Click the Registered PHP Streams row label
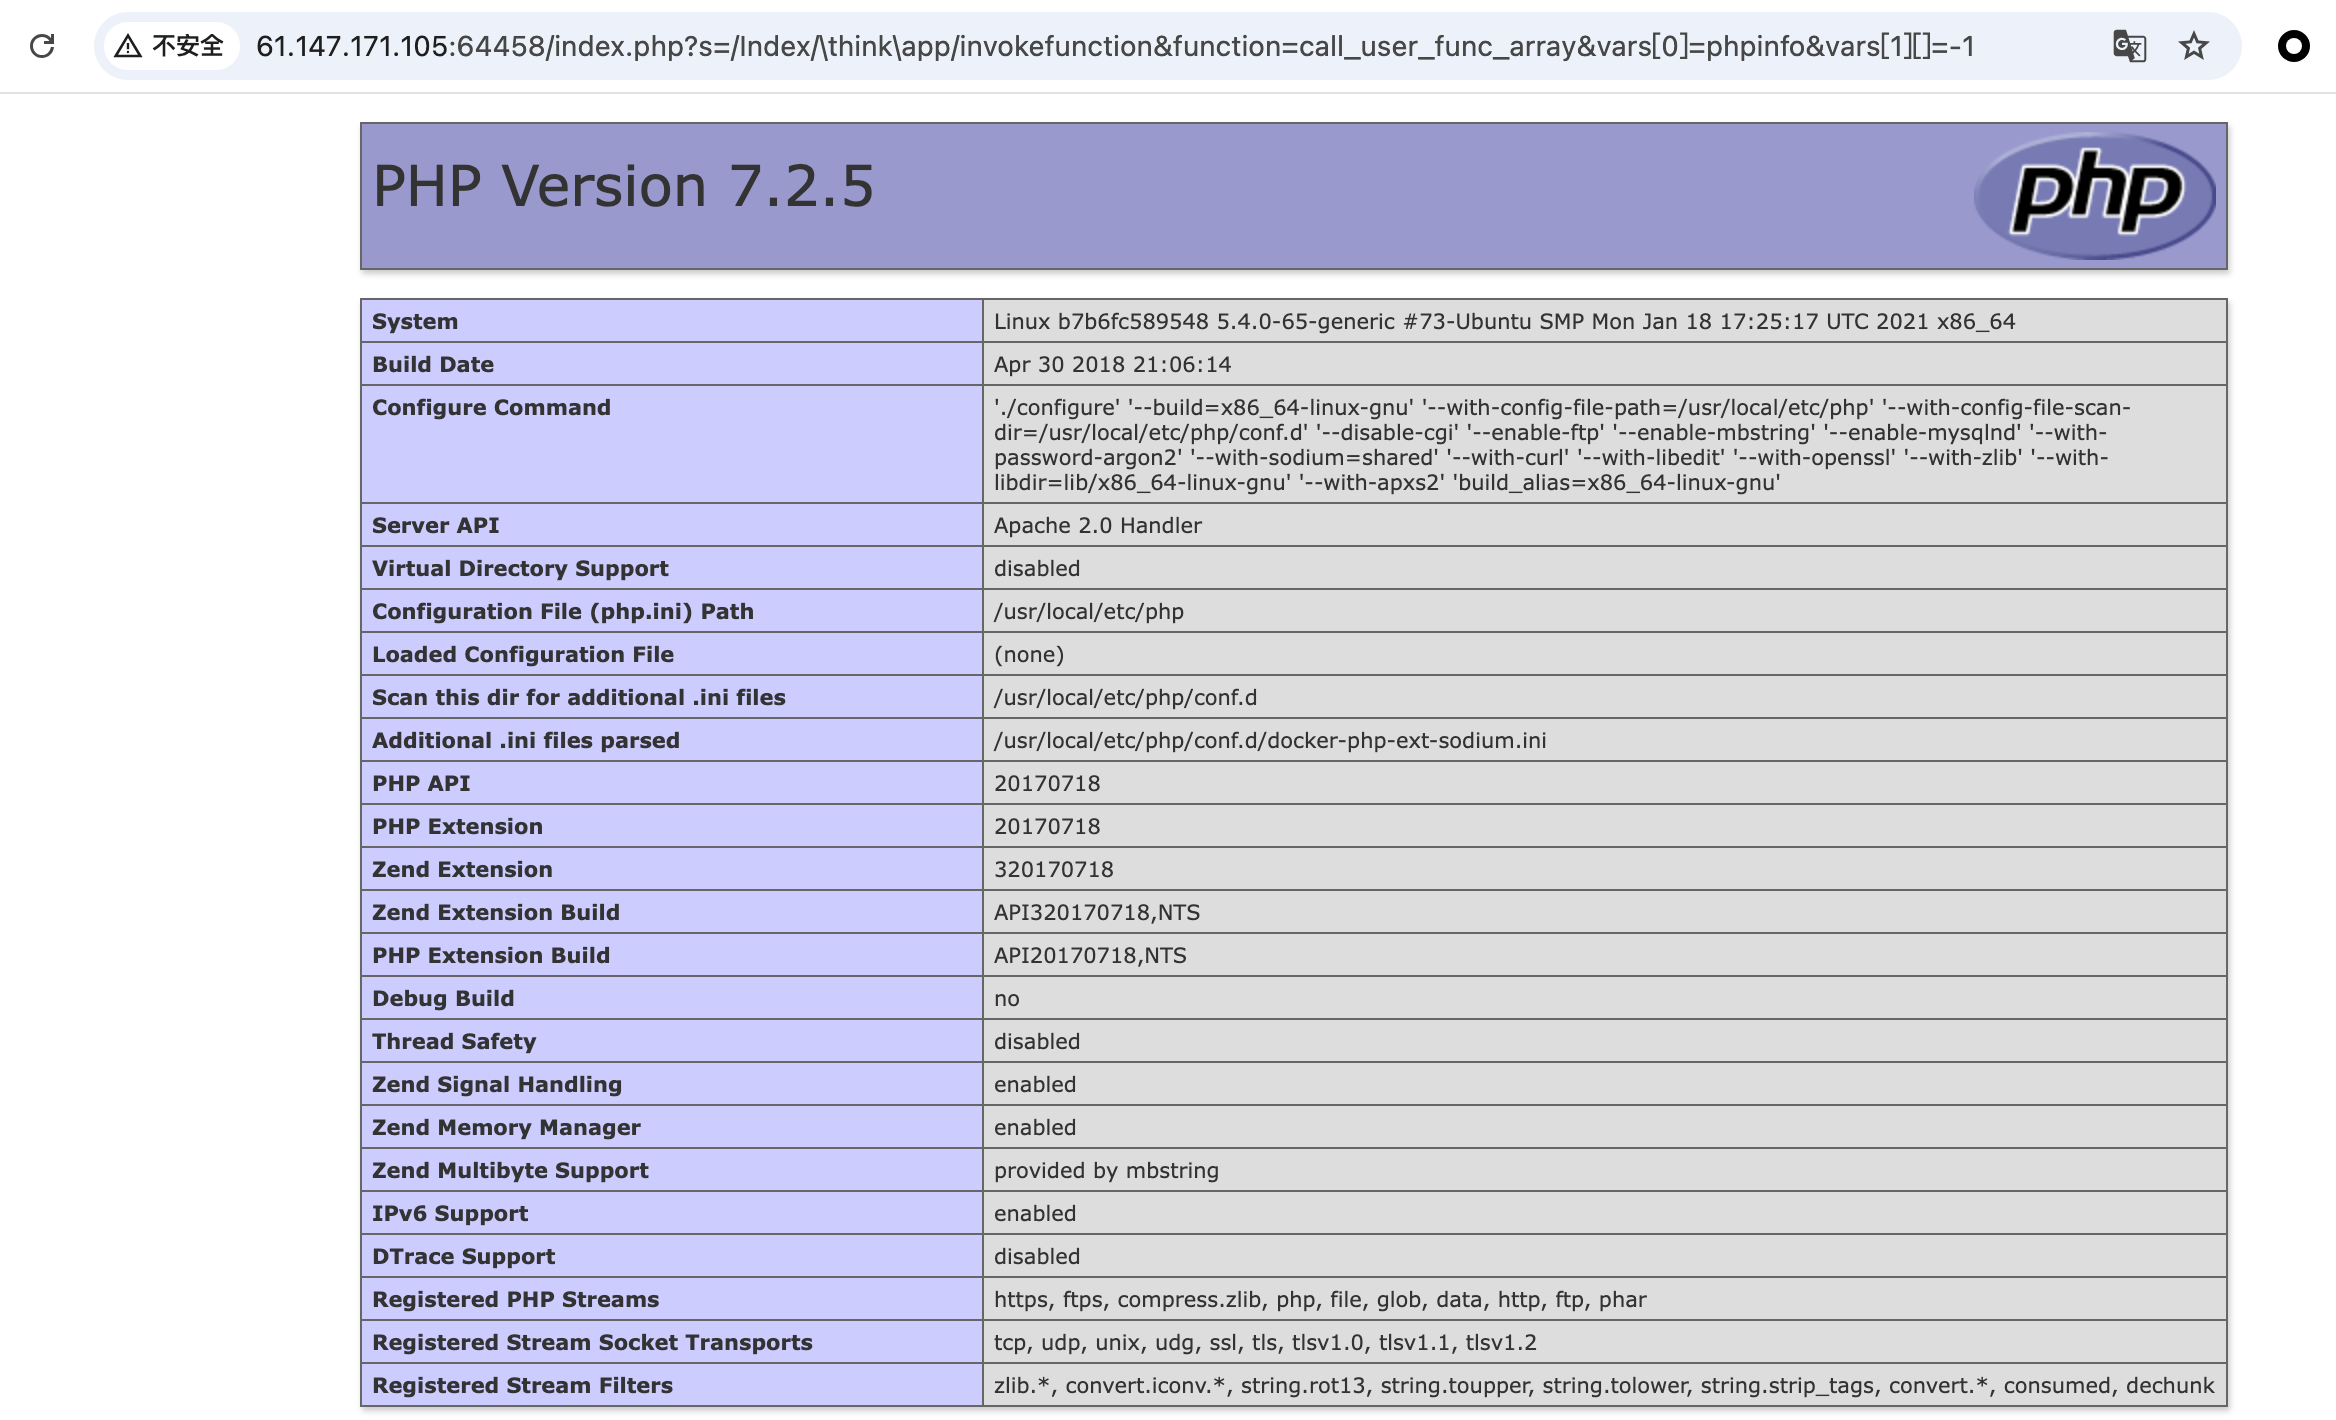Screen dimensions: 2336x1420 515,1299
